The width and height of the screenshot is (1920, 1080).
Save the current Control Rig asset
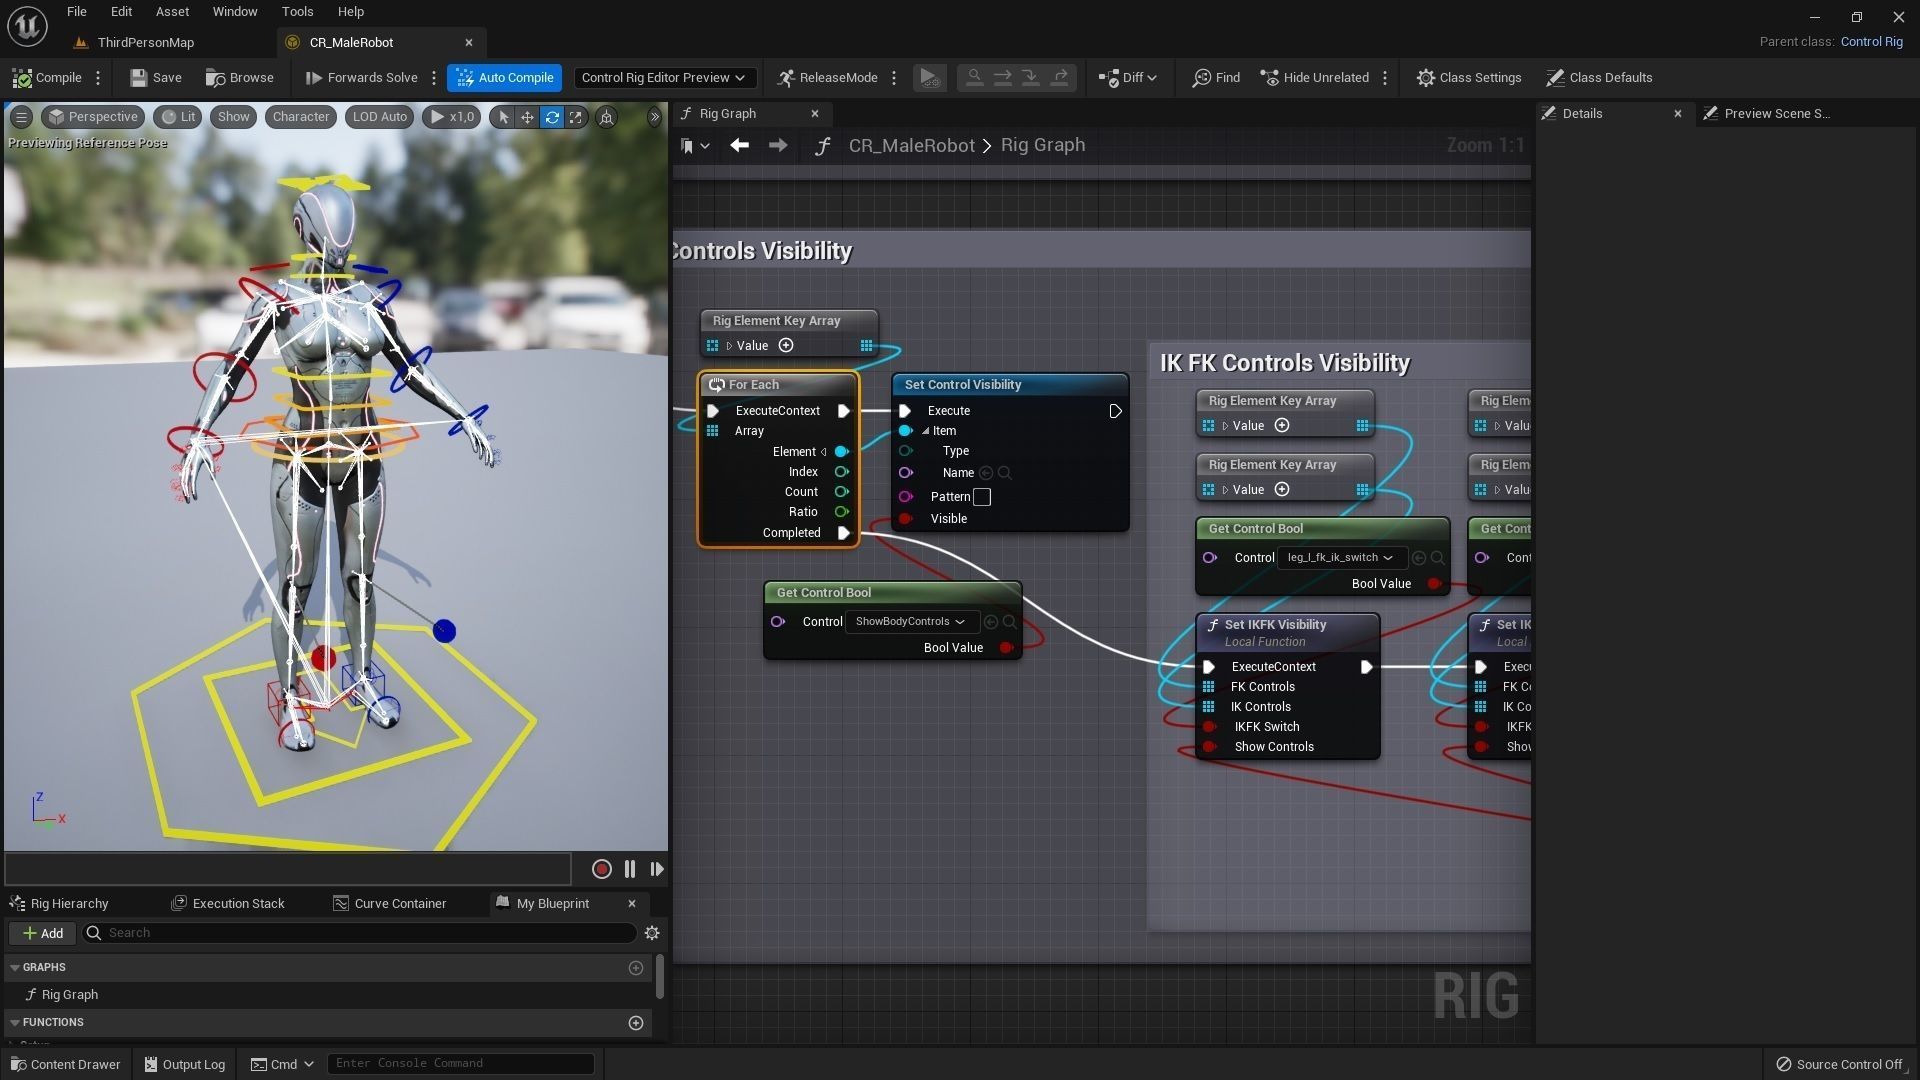pos(156,77)
